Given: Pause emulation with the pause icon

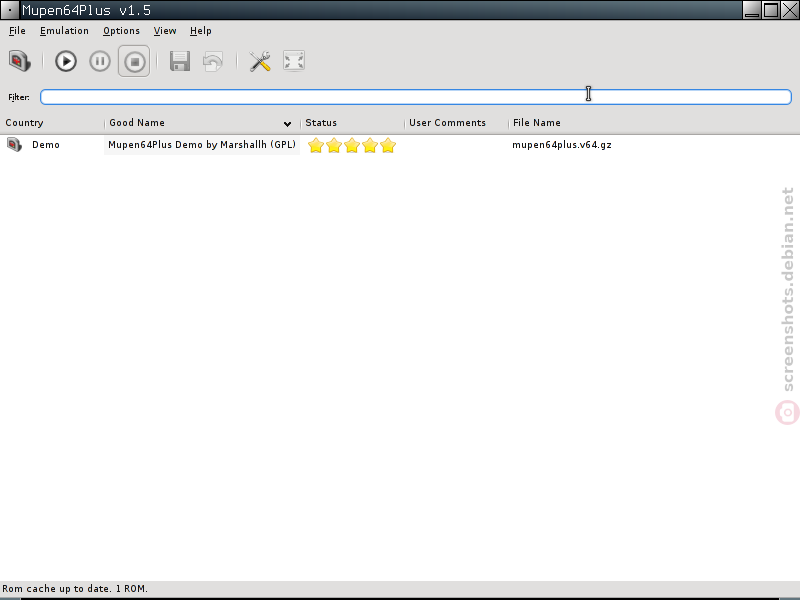Looking at the screenshot, I should pyautogui.click(x=99, y=61).
